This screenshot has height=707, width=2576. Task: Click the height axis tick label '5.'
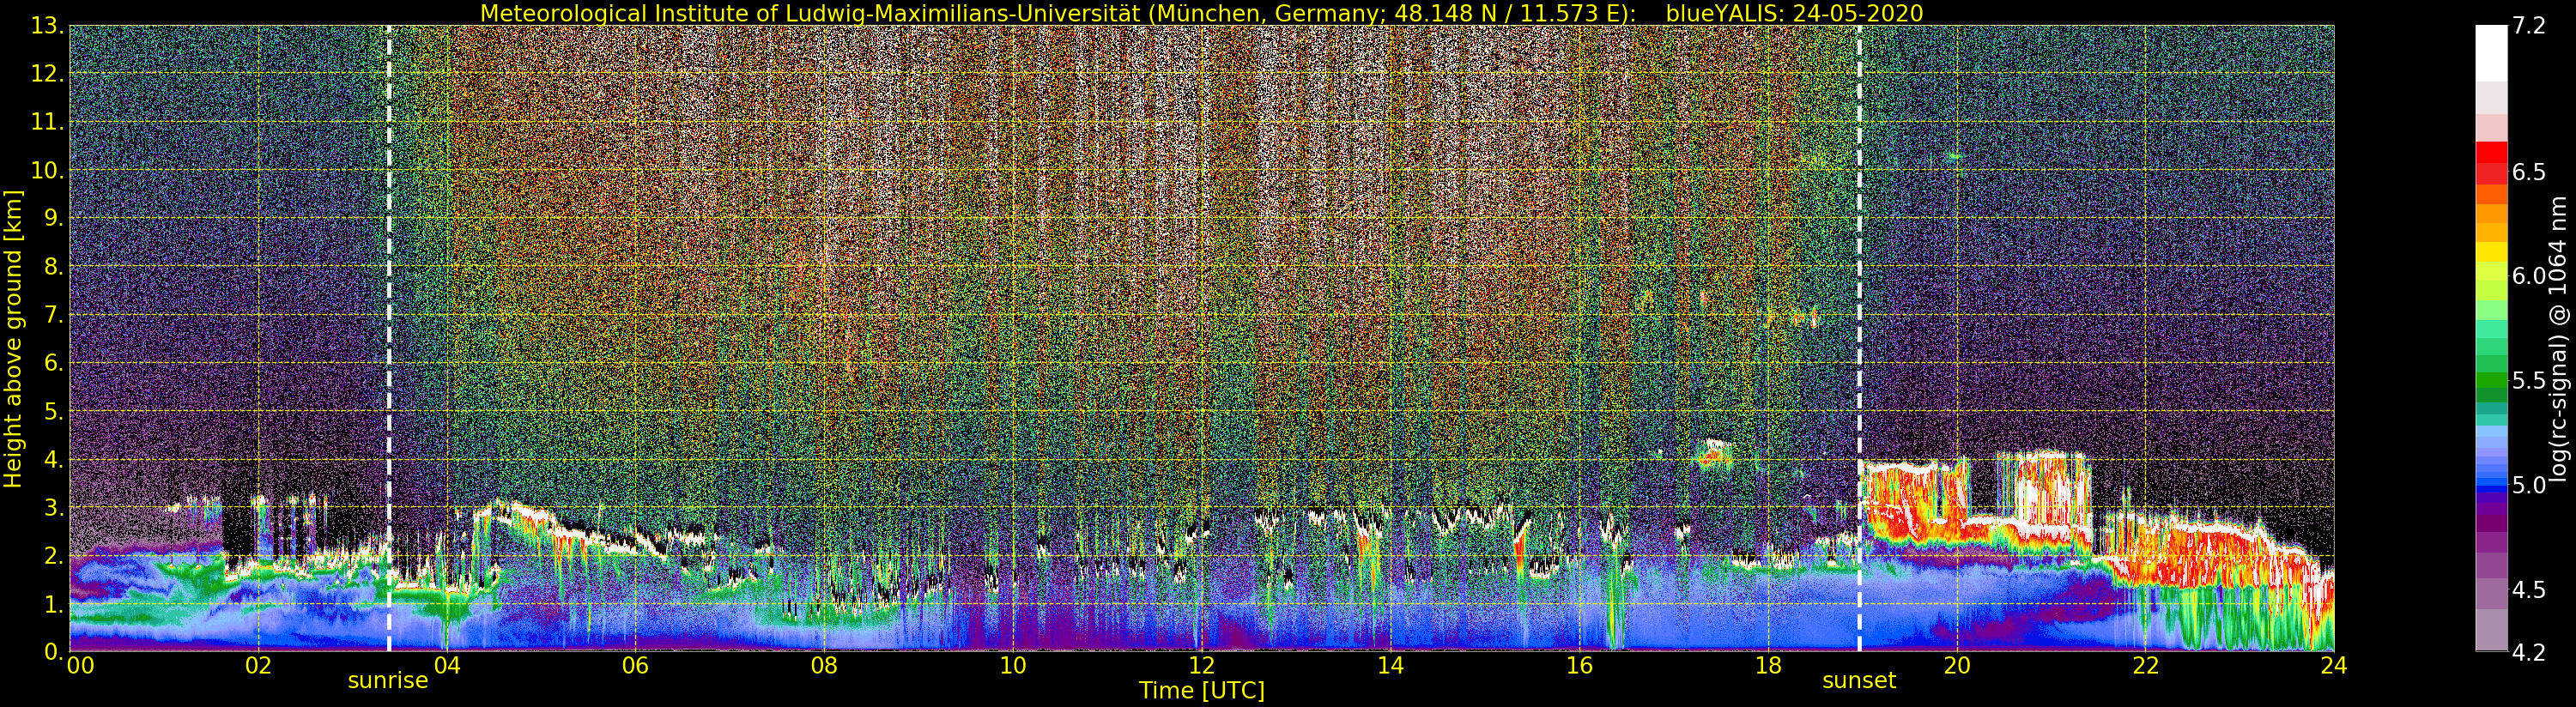coord(53,411)
